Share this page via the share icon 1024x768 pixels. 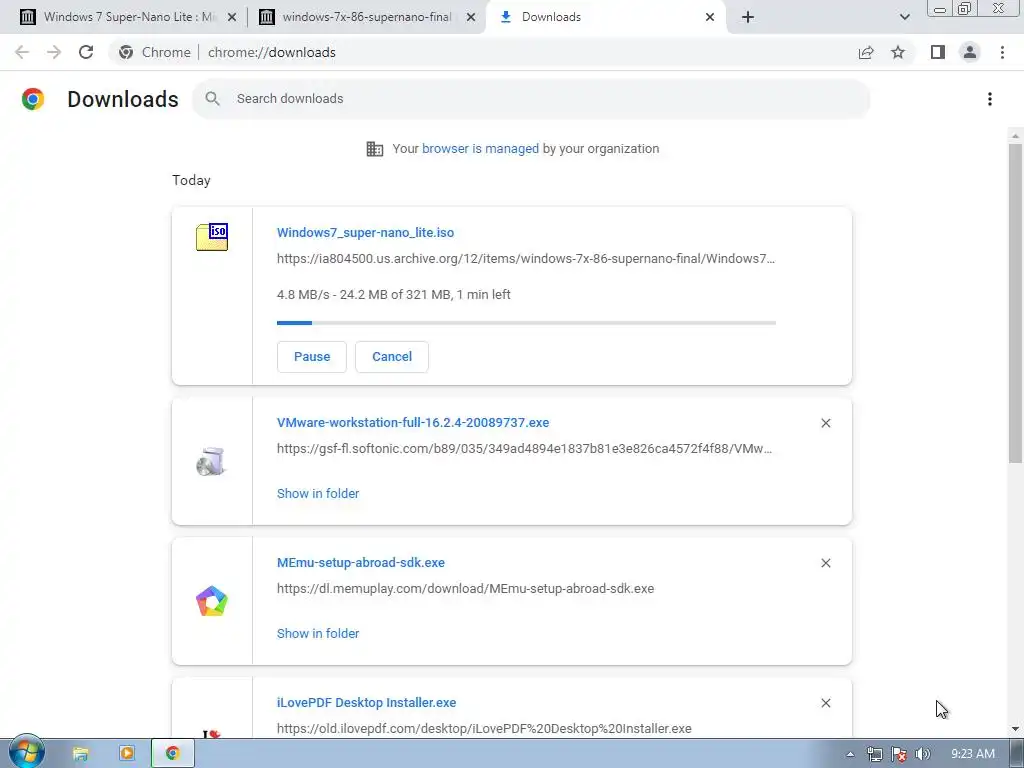pyautogui.click(x=866, y=52)
